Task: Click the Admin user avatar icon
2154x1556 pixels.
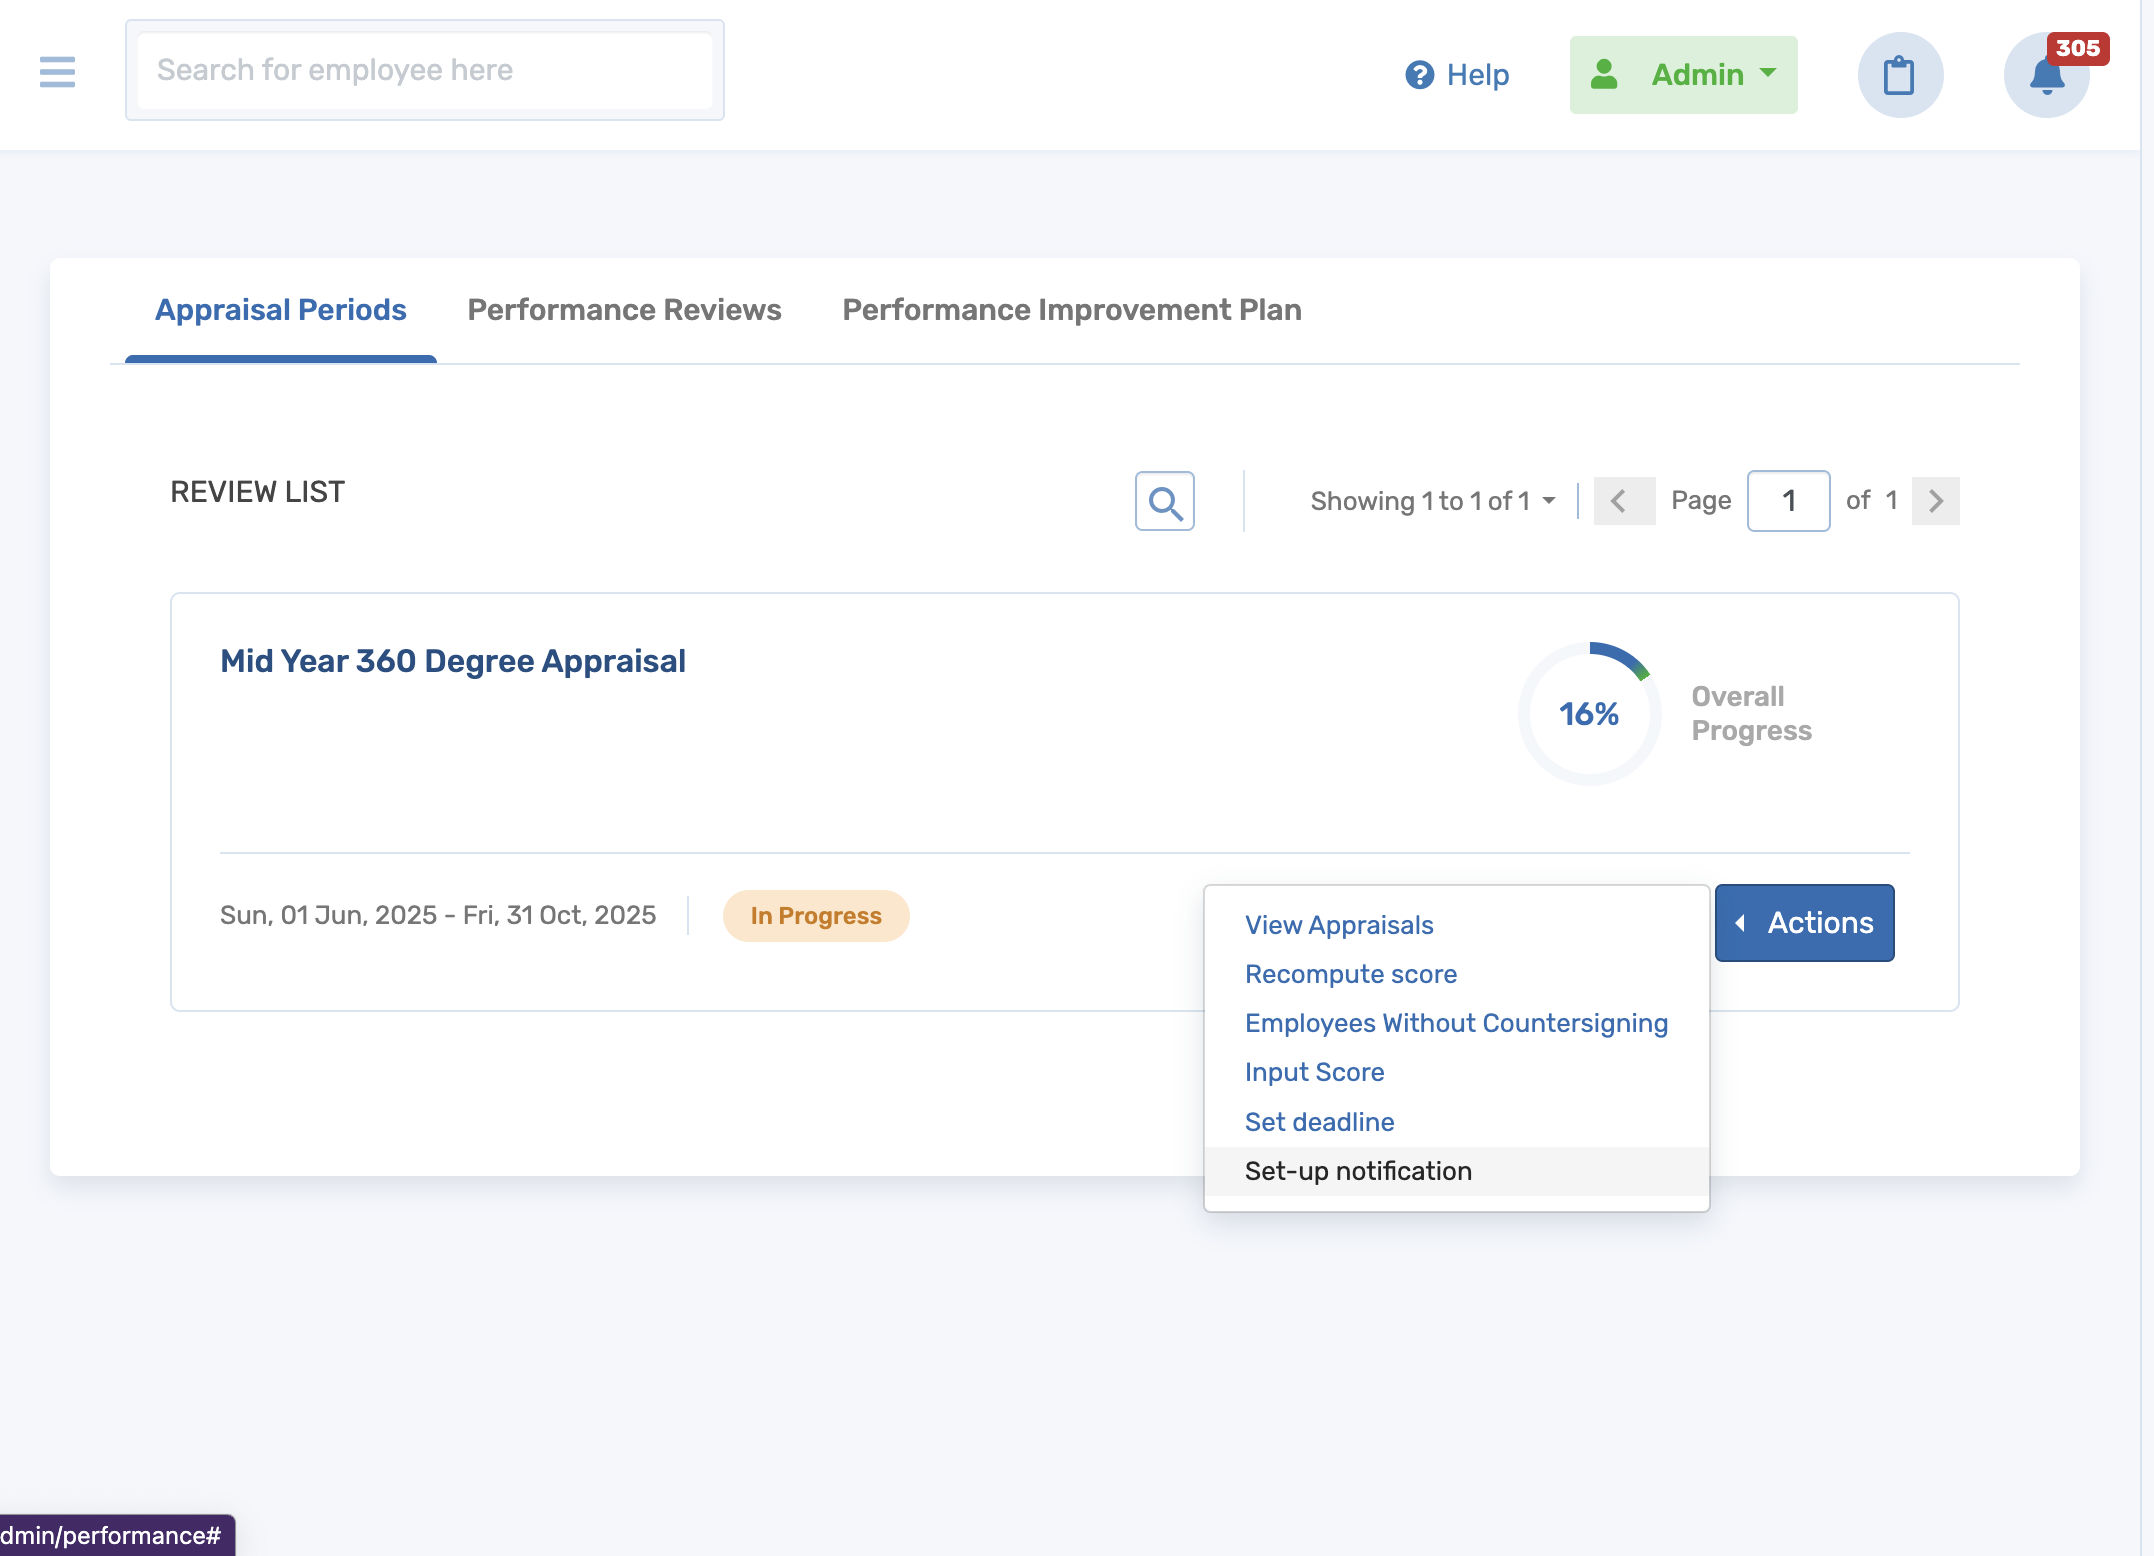Action: [1604, 75]
